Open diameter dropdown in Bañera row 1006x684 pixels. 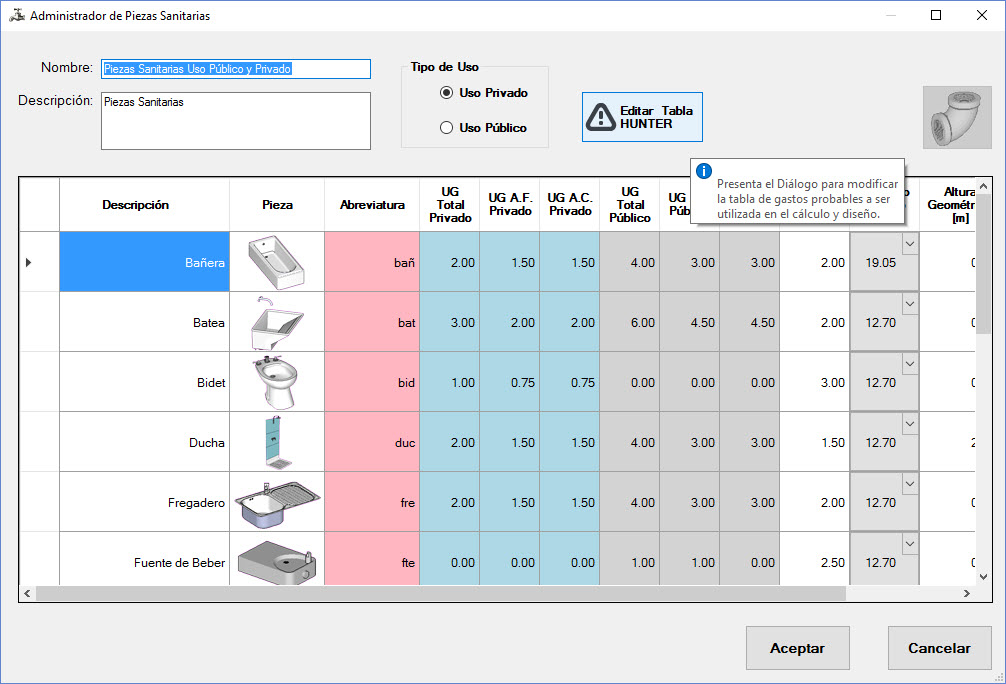click(909, 243)
